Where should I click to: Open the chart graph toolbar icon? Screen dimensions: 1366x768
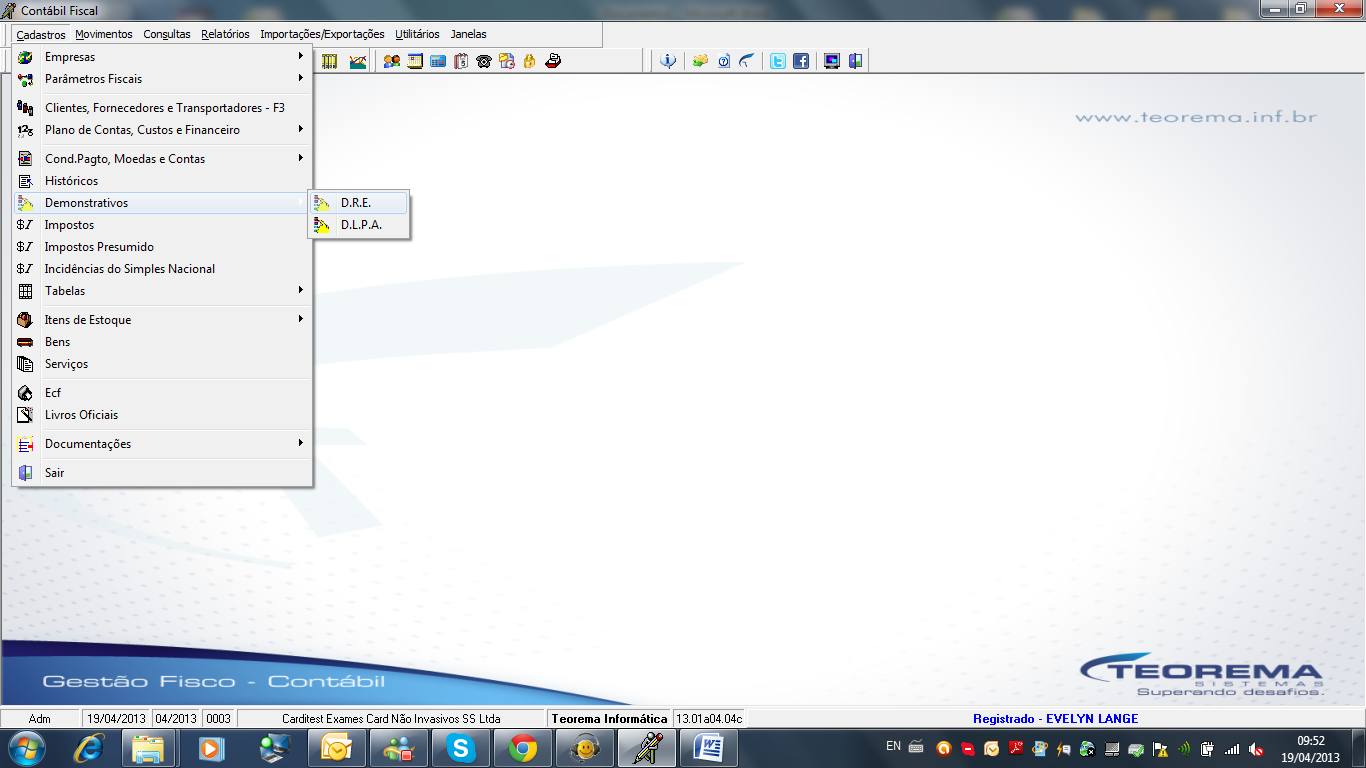[357, 61]
